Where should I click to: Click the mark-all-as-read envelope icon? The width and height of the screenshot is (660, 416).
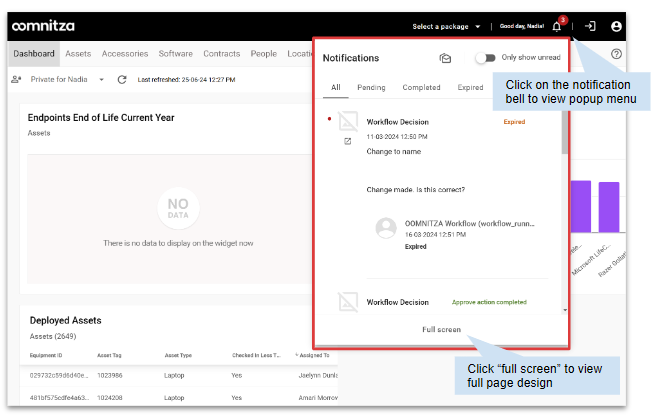point(445,58)
